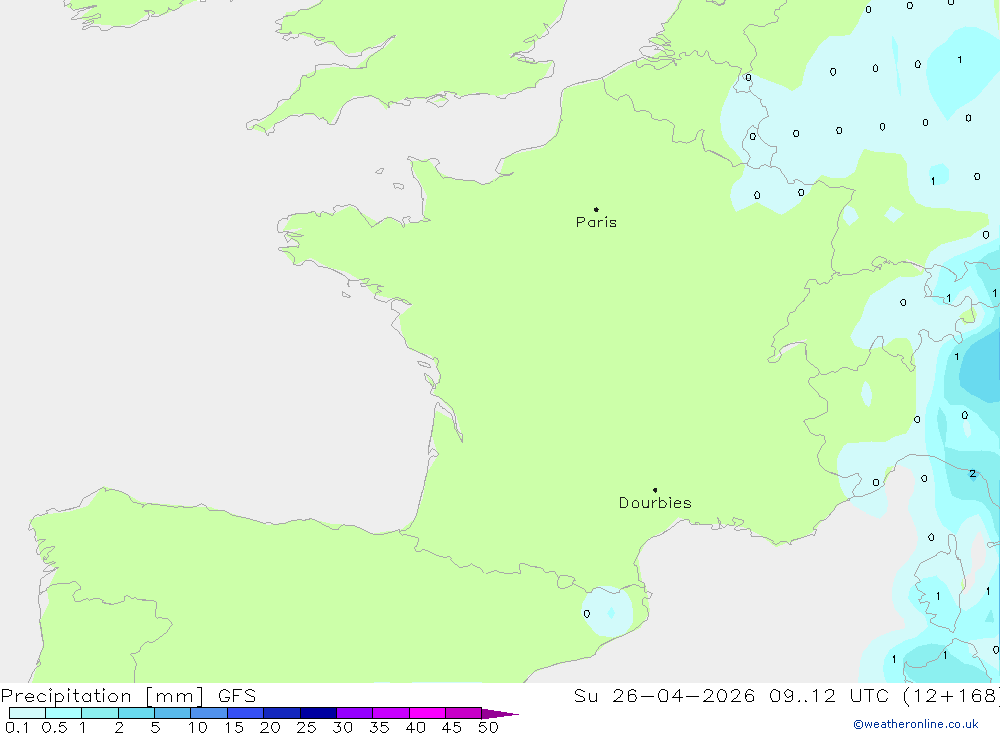The height and width of the screenshot is (733, 1000).
Task: Click the forecast date 'Su 26-04-2026'
Action: (x=664, y=696)
